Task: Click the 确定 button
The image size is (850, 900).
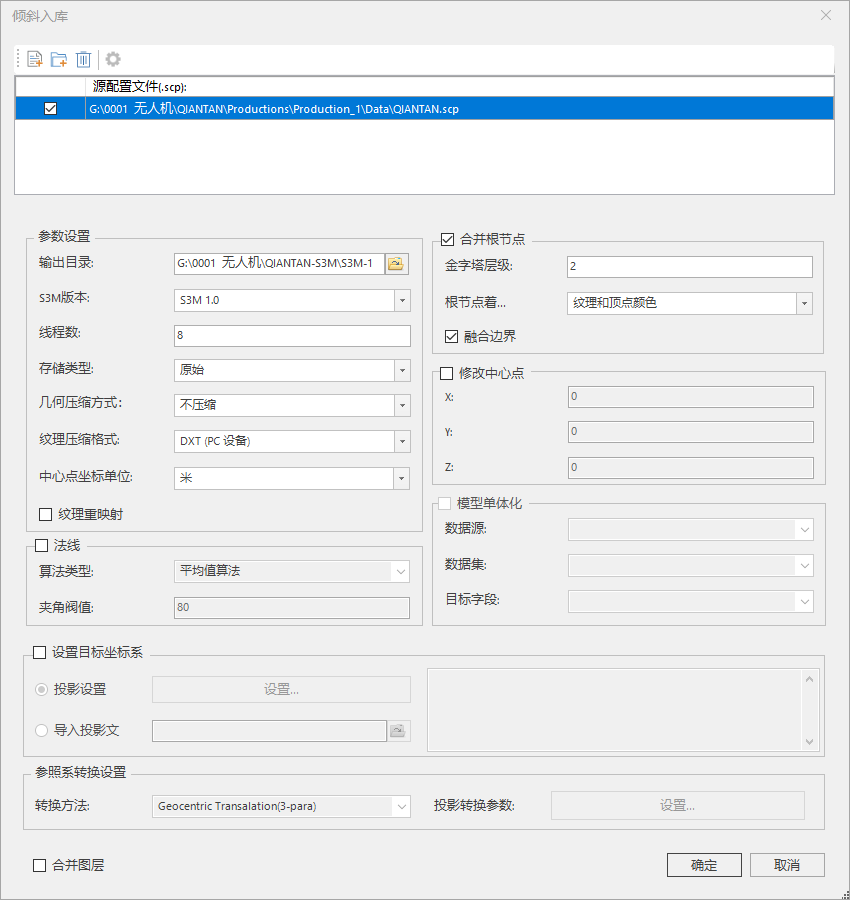Action: pyautogui.click(x=704, y=865)
